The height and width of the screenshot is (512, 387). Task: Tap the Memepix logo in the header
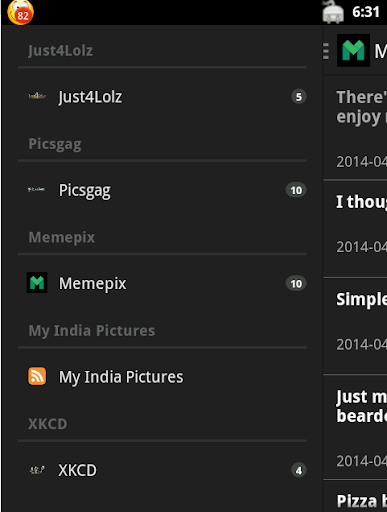353,50
